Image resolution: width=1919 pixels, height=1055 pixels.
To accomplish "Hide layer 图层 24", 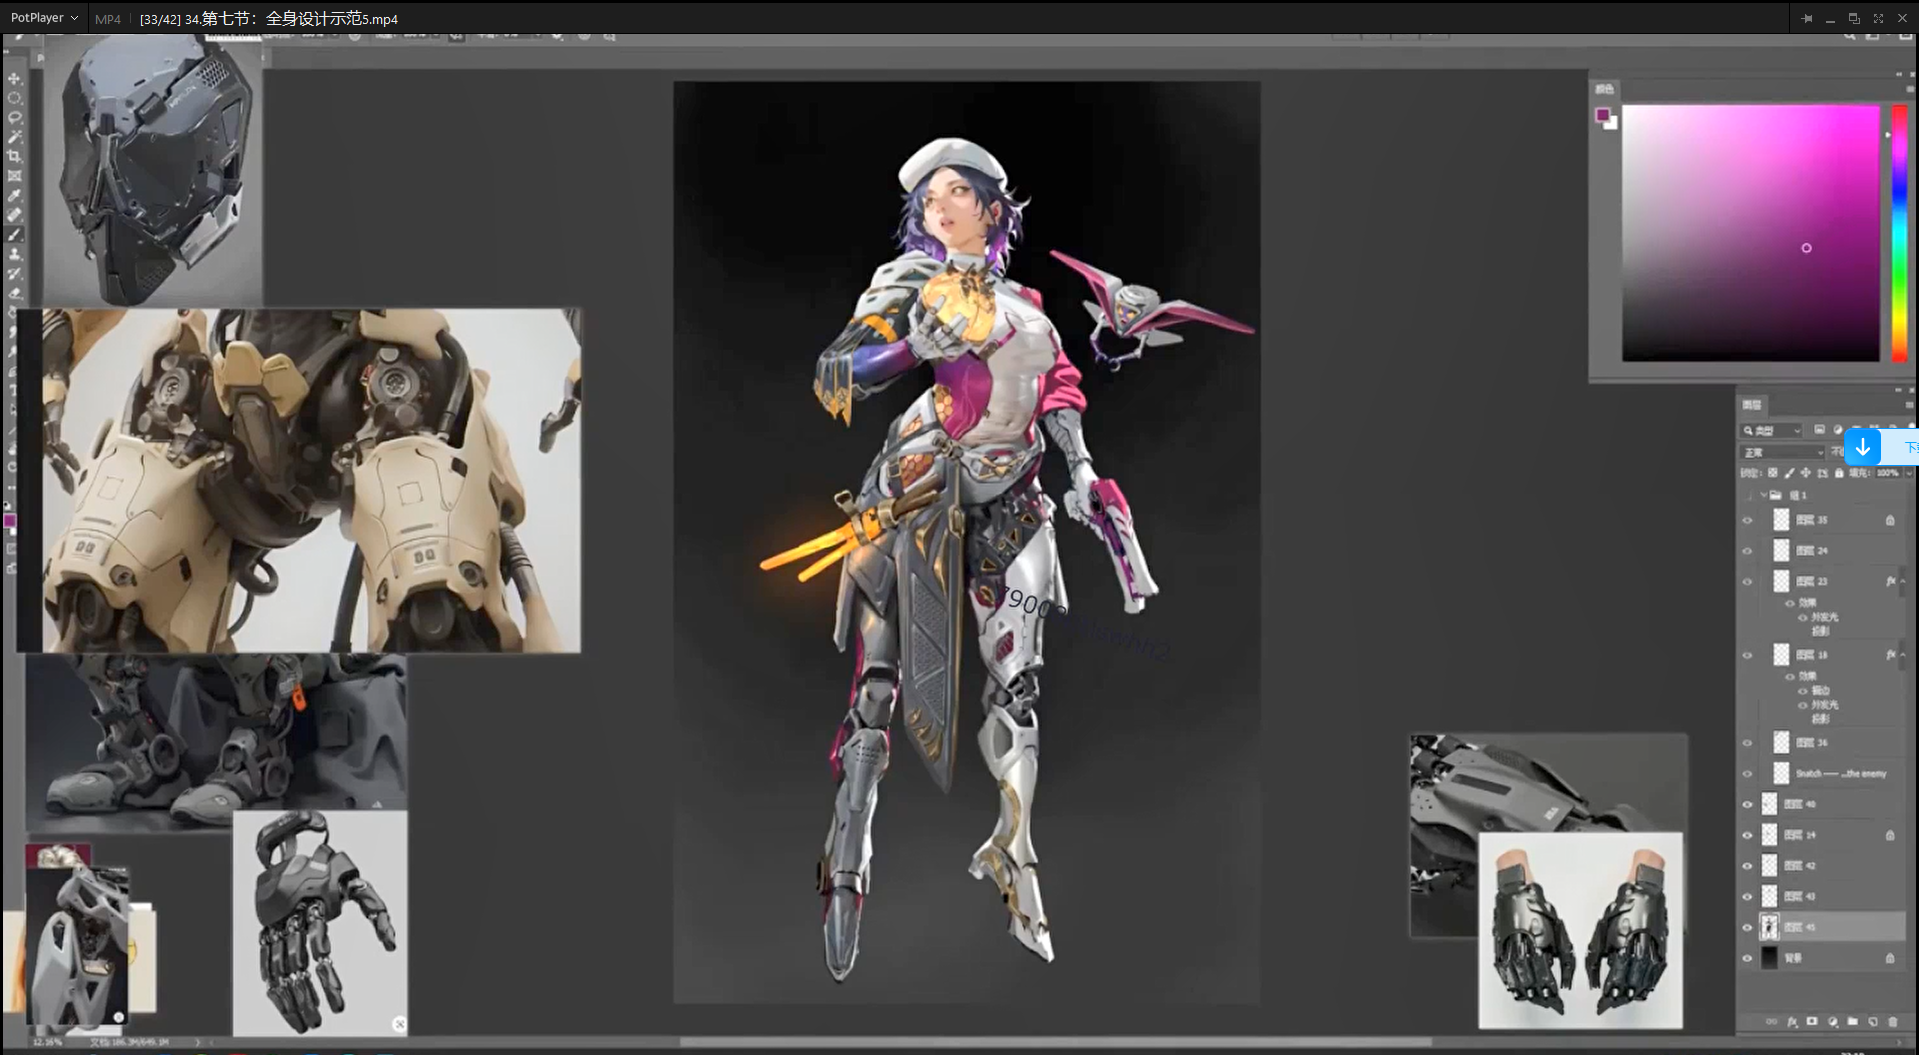I will [x=1748, y=550].
